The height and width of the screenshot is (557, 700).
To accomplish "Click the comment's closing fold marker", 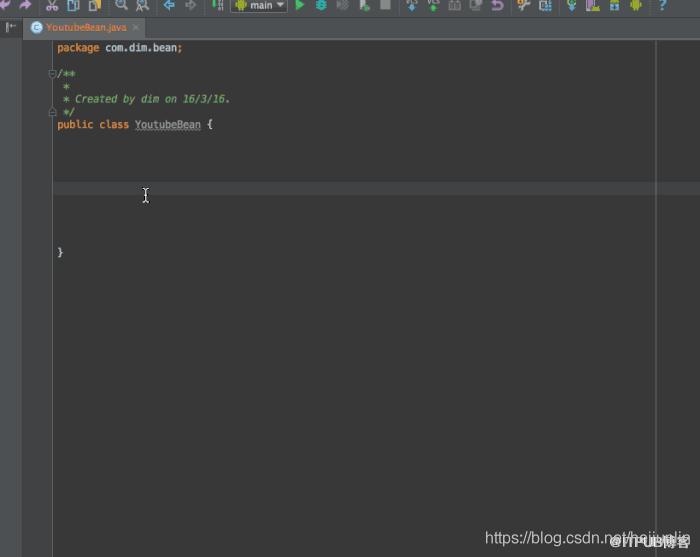I will click(52, 112).
